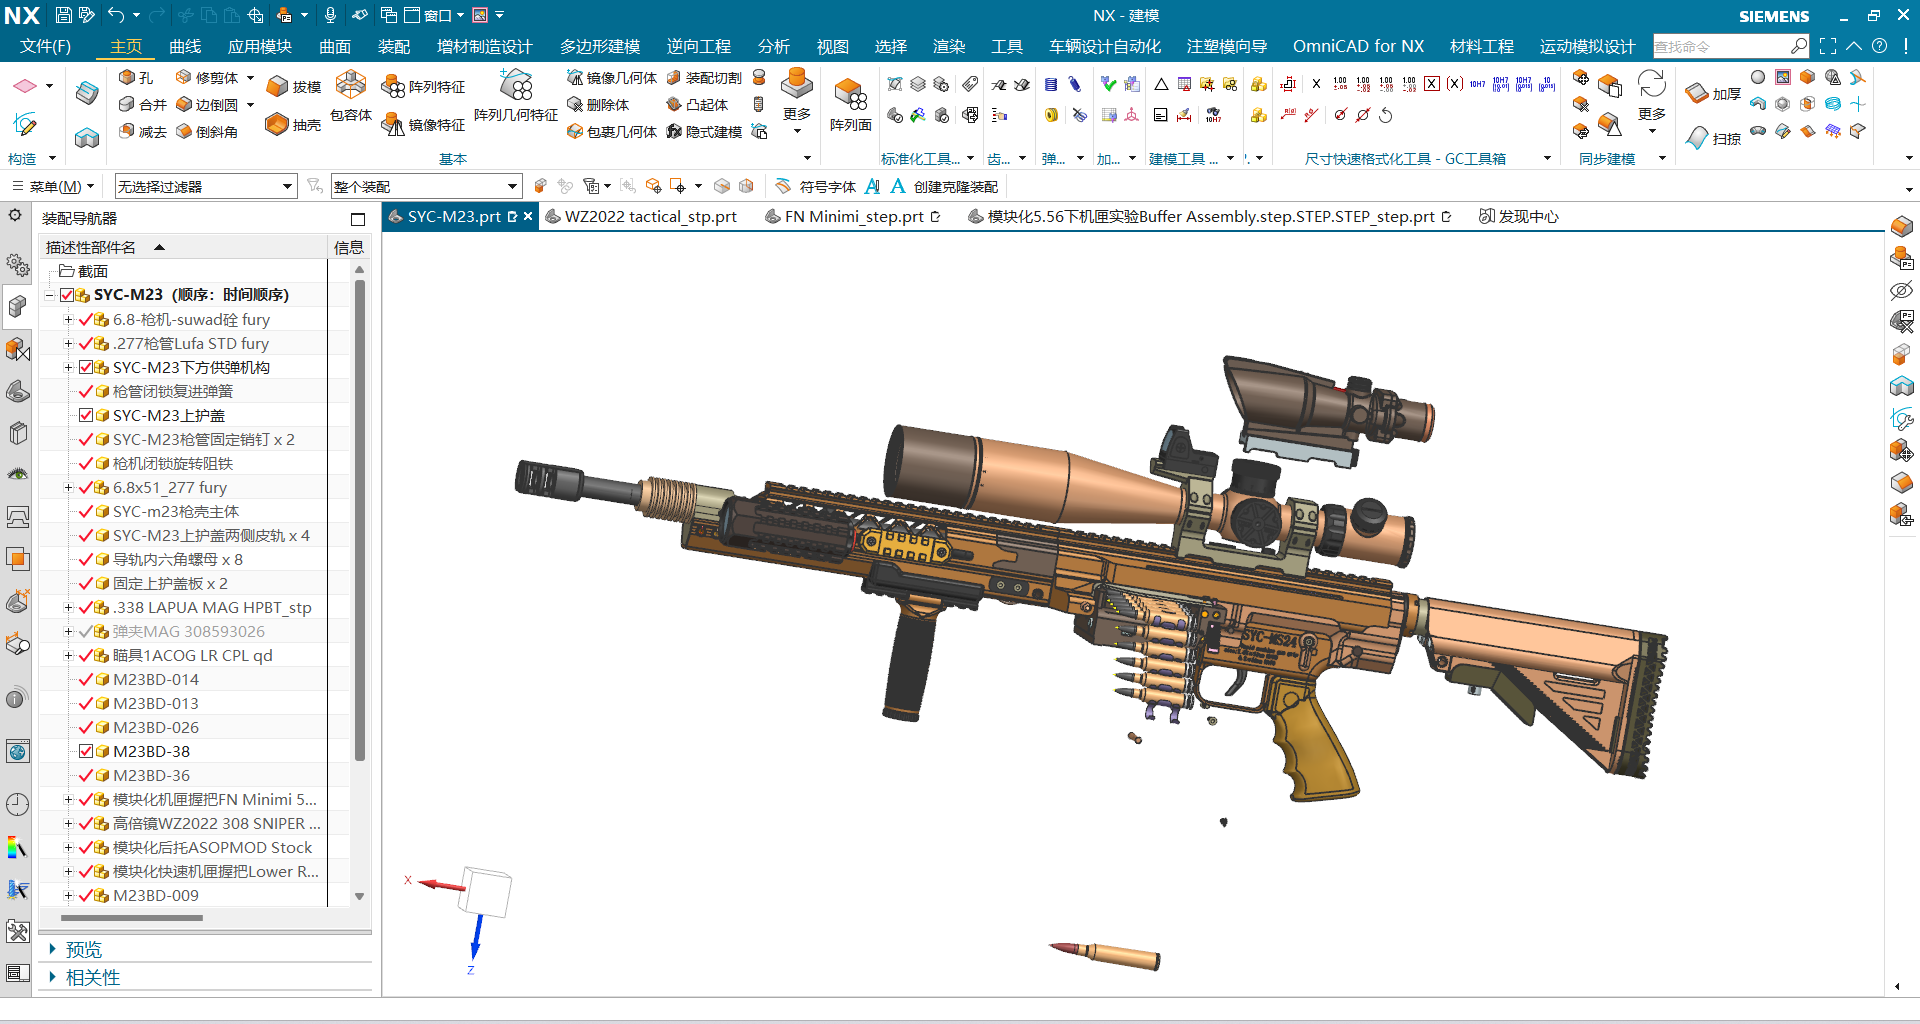Select the 边倒圆 edge blend tool
This screenshot has height=1024, width=1920.
click(x=207, y=105)
